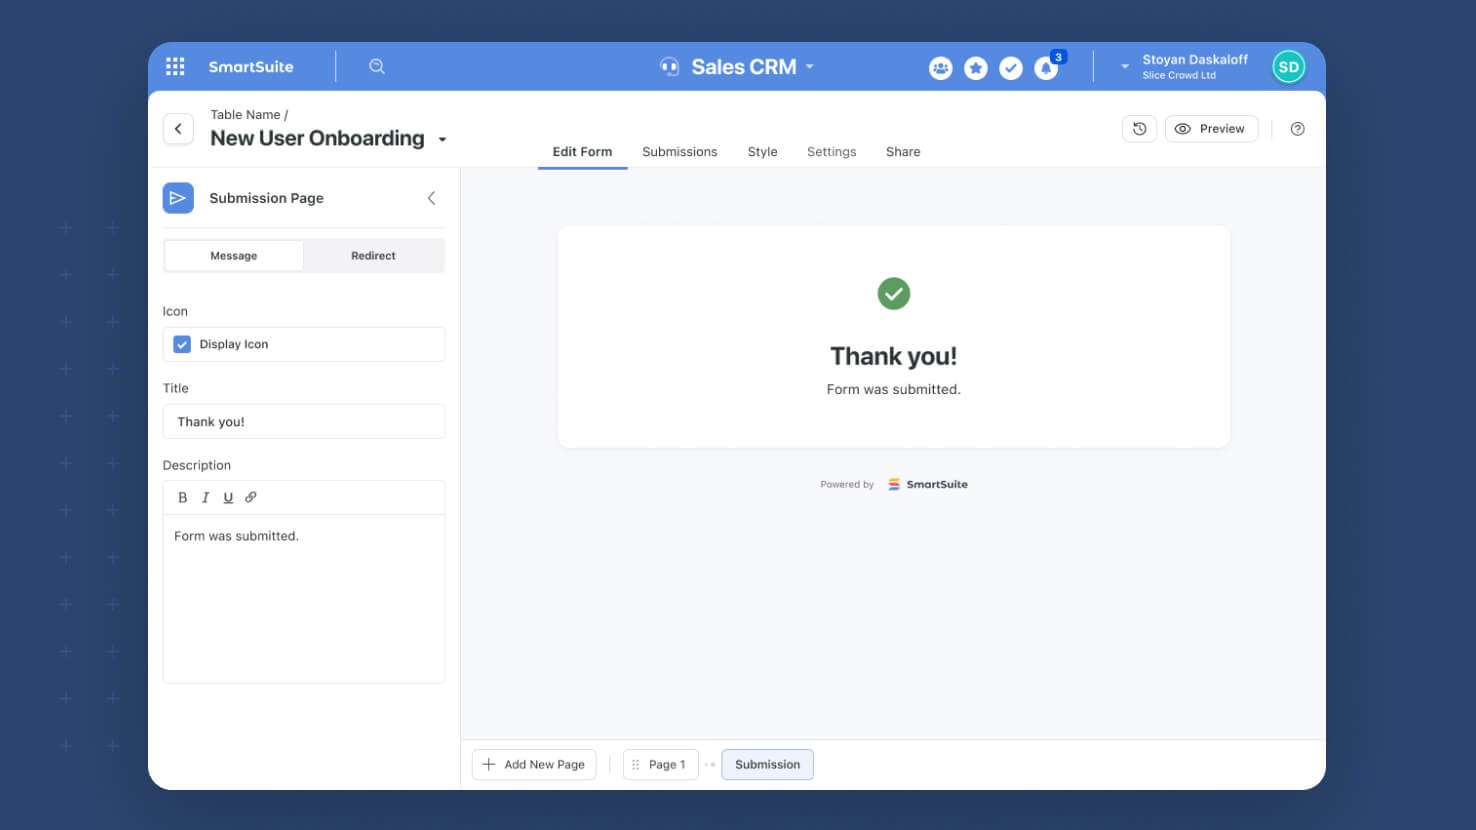The width and height of the screenshot is (1476, 830).
Task: Click the 'Thank you!' heading in preview
Action: 894,356
